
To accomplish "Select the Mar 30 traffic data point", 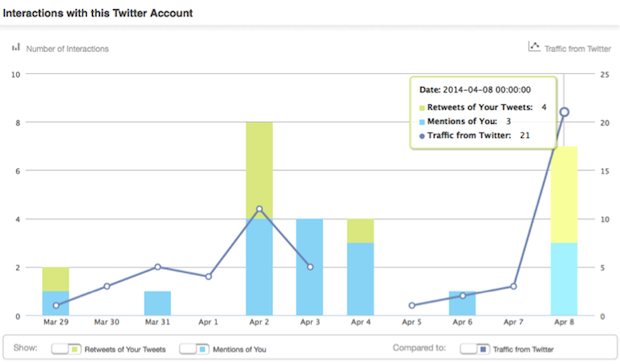I will [107, 286].
